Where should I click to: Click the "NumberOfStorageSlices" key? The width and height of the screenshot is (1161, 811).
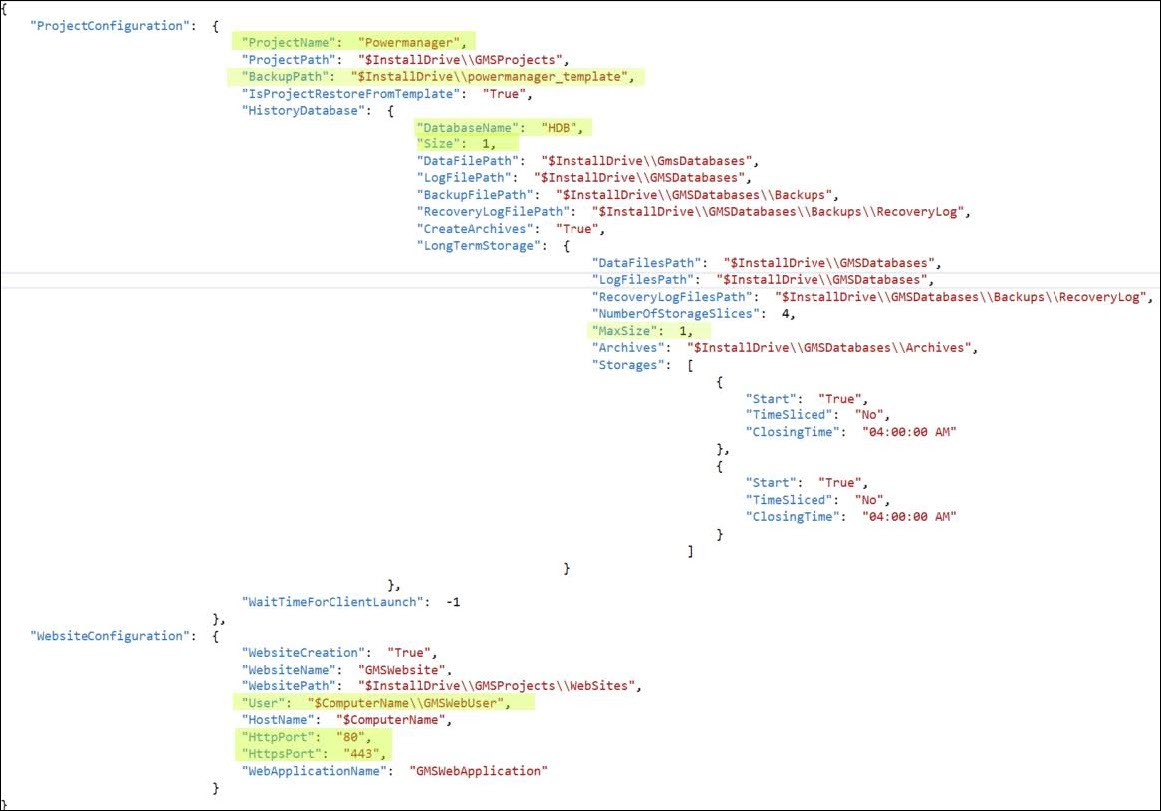click(675, 313)
